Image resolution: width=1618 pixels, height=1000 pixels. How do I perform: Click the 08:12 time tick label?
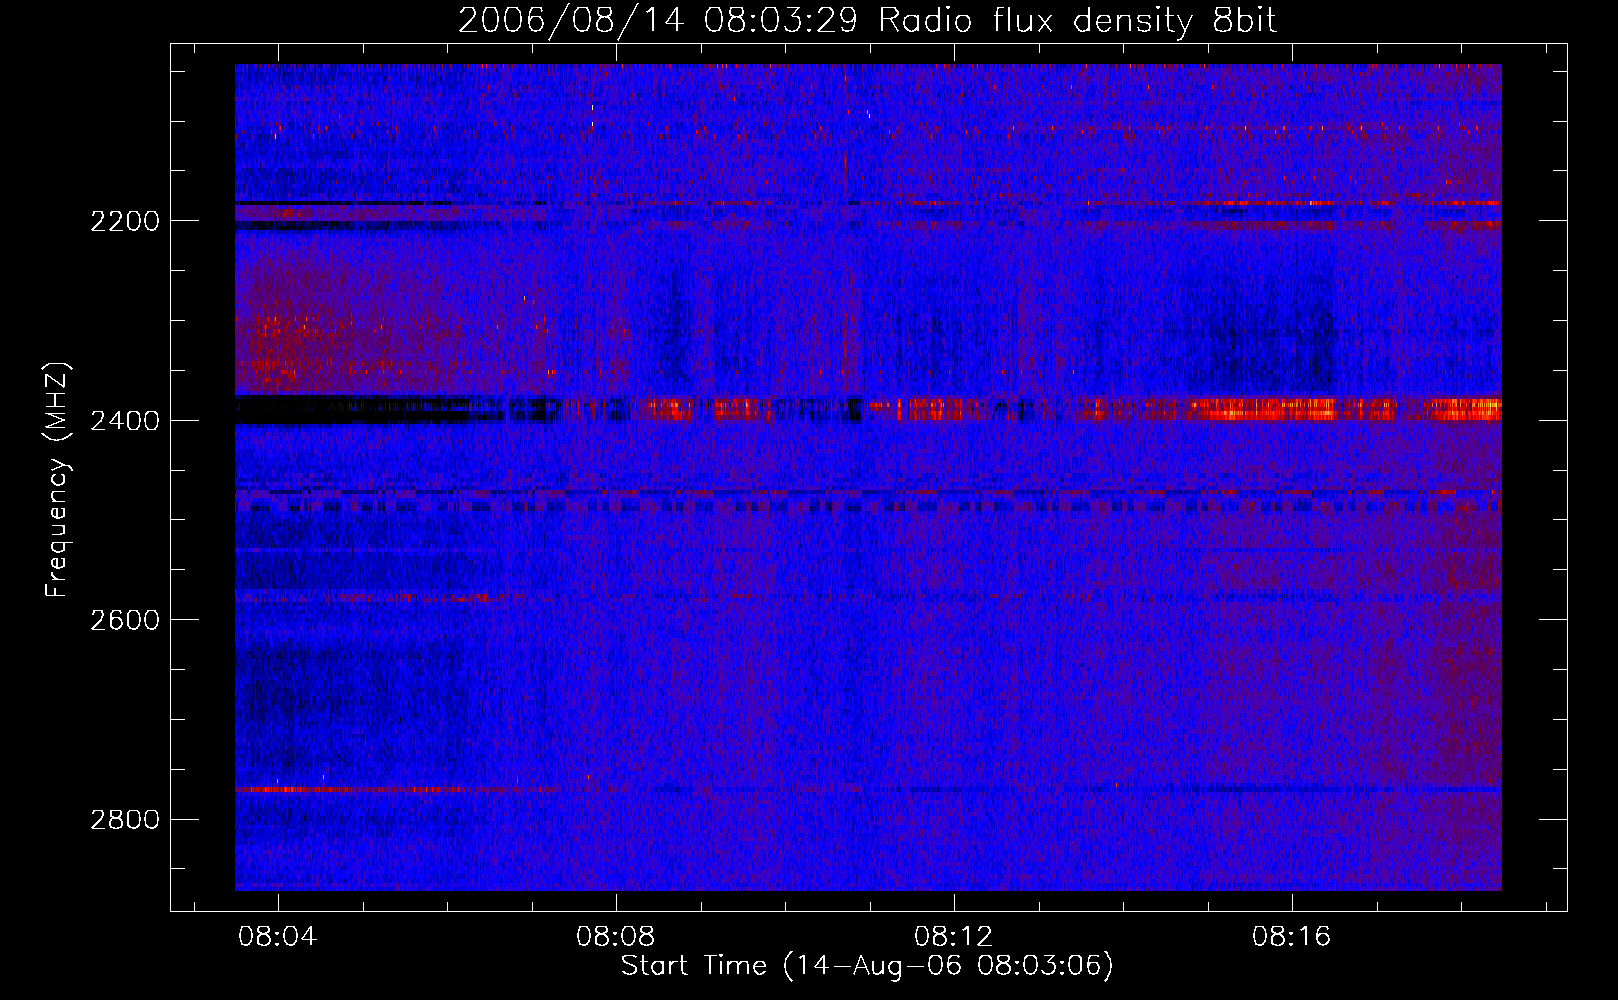pyautogui.click(x=954, y=936)
